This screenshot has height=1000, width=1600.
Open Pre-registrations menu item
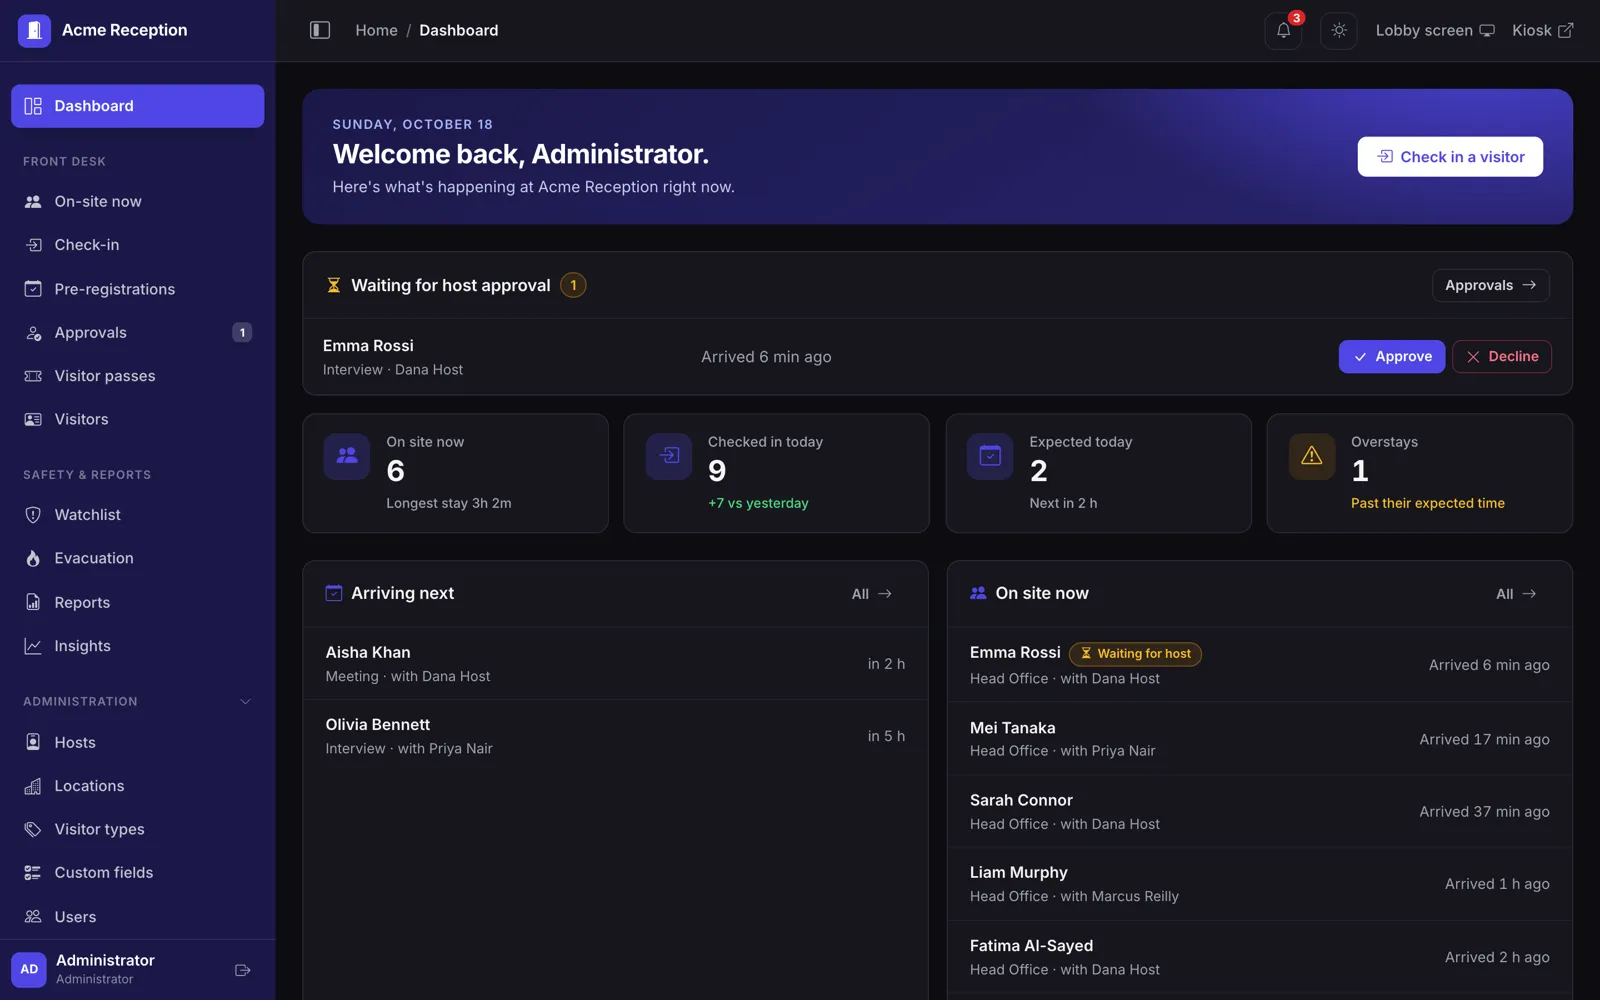tap(138, 289)
